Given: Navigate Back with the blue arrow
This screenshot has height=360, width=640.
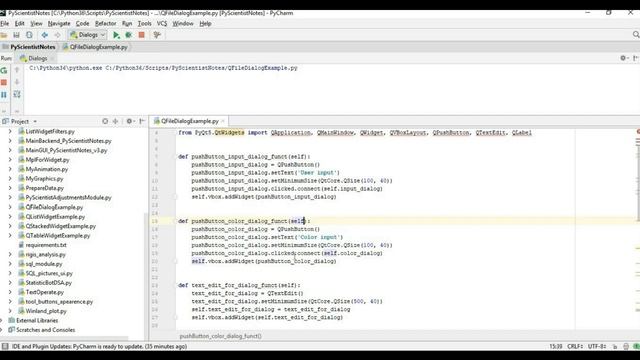Looking at the screenshot, I should pos(44,35).
